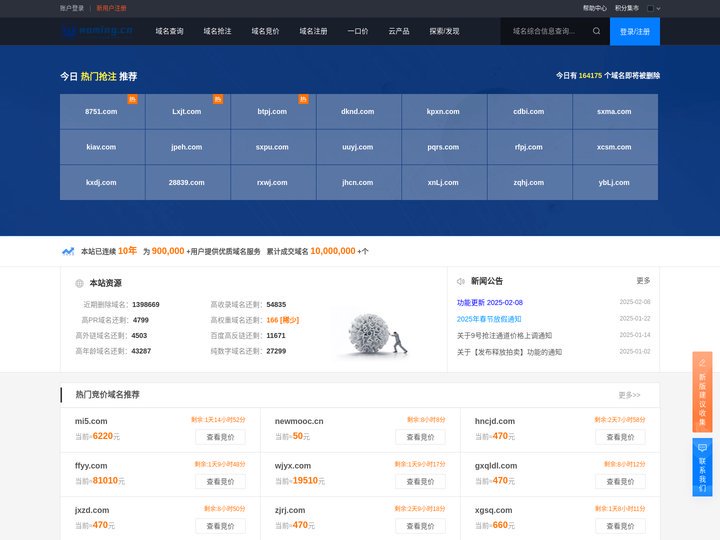The image size is (720, 540).
Task: Open the 新版建议收集 side tab
Action: pyautogui.click(x=702, y=392)
